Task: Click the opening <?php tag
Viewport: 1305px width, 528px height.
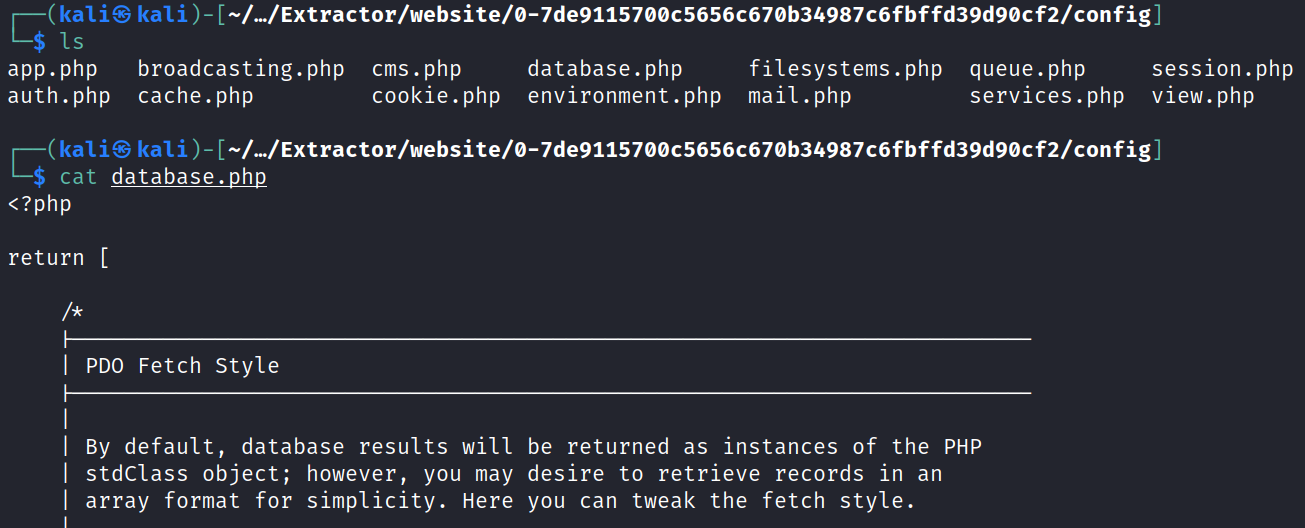Action: pos(40,204)
